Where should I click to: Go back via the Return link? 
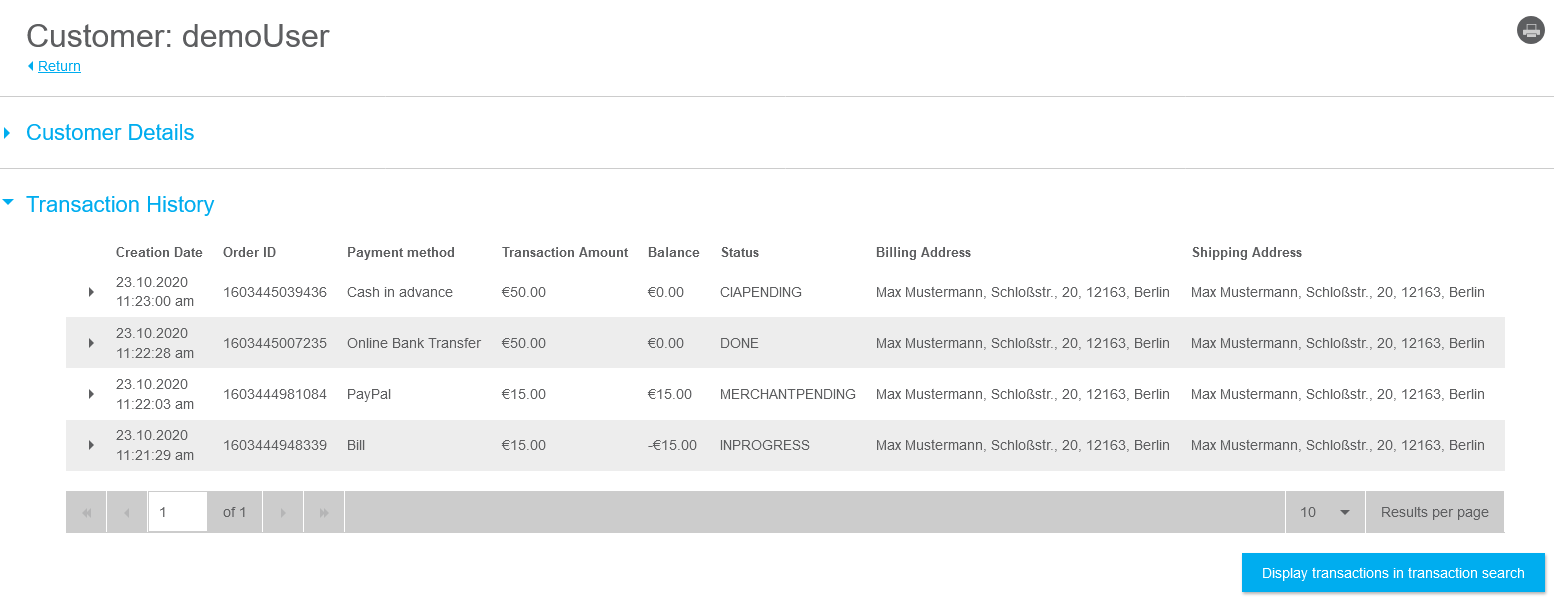pos(59,66)
